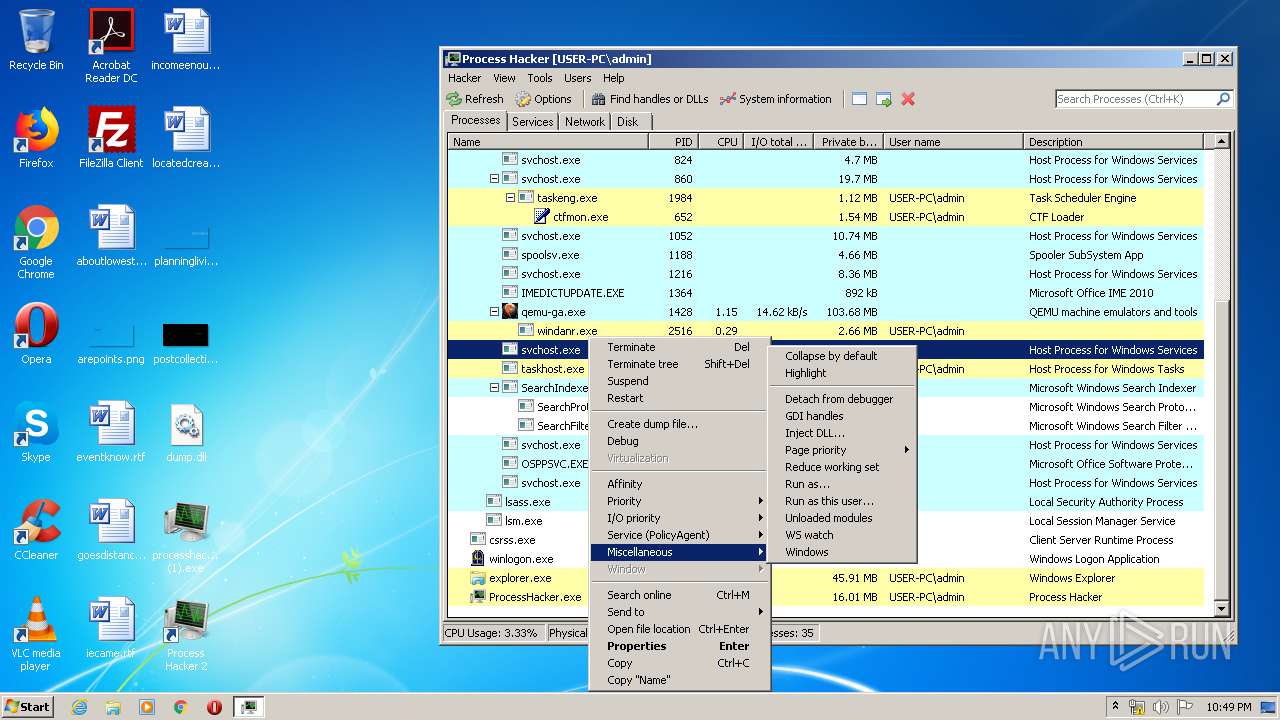Open Find handles or DLLs

pos(649,99)
